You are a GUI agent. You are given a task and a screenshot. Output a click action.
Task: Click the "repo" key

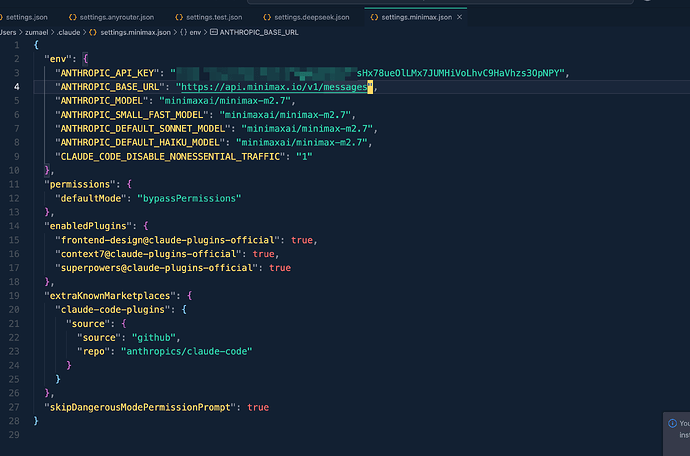tap(93, 352)
